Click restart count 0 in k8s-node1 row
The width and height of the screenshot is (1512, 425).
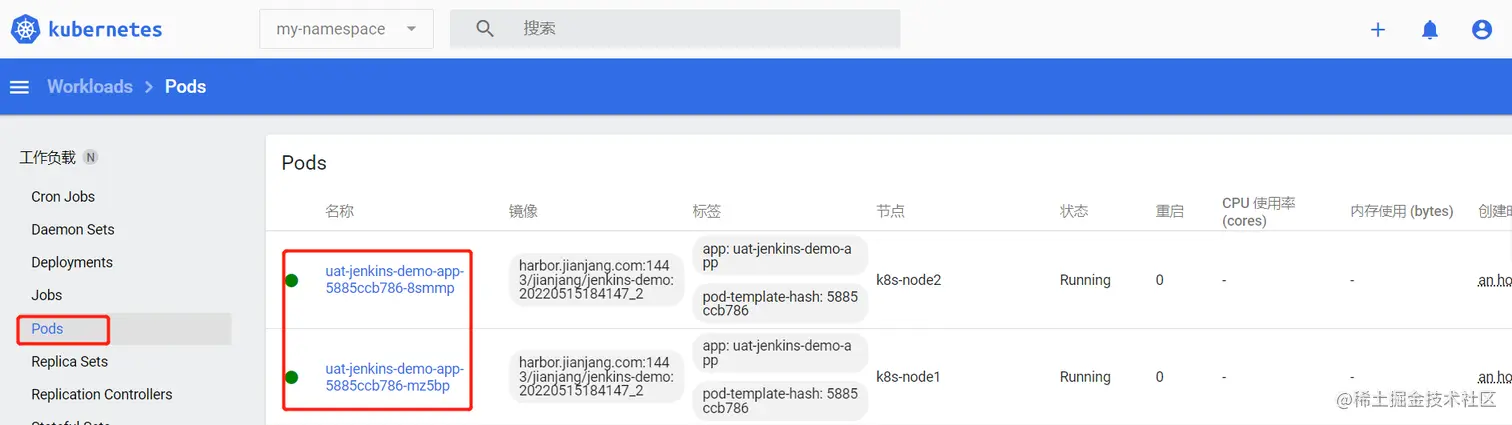click(1160, 377)
